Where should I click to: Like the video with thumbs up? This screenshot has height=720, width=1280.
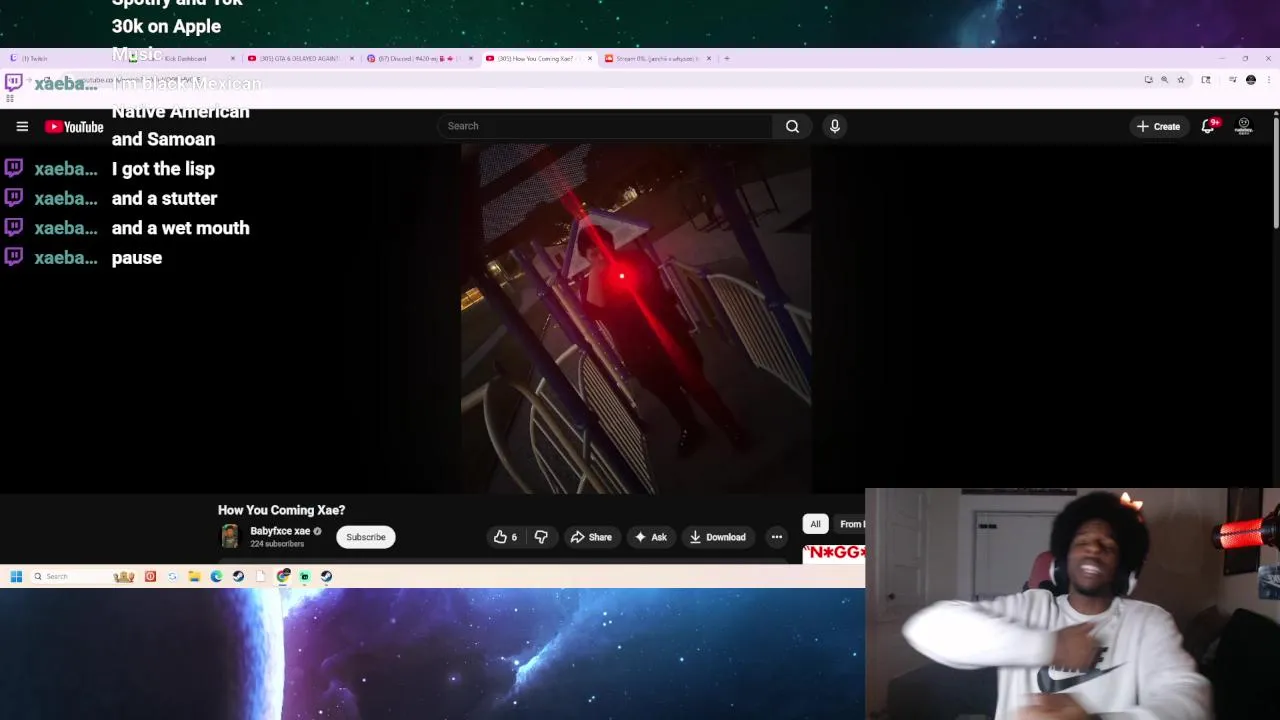505,537
